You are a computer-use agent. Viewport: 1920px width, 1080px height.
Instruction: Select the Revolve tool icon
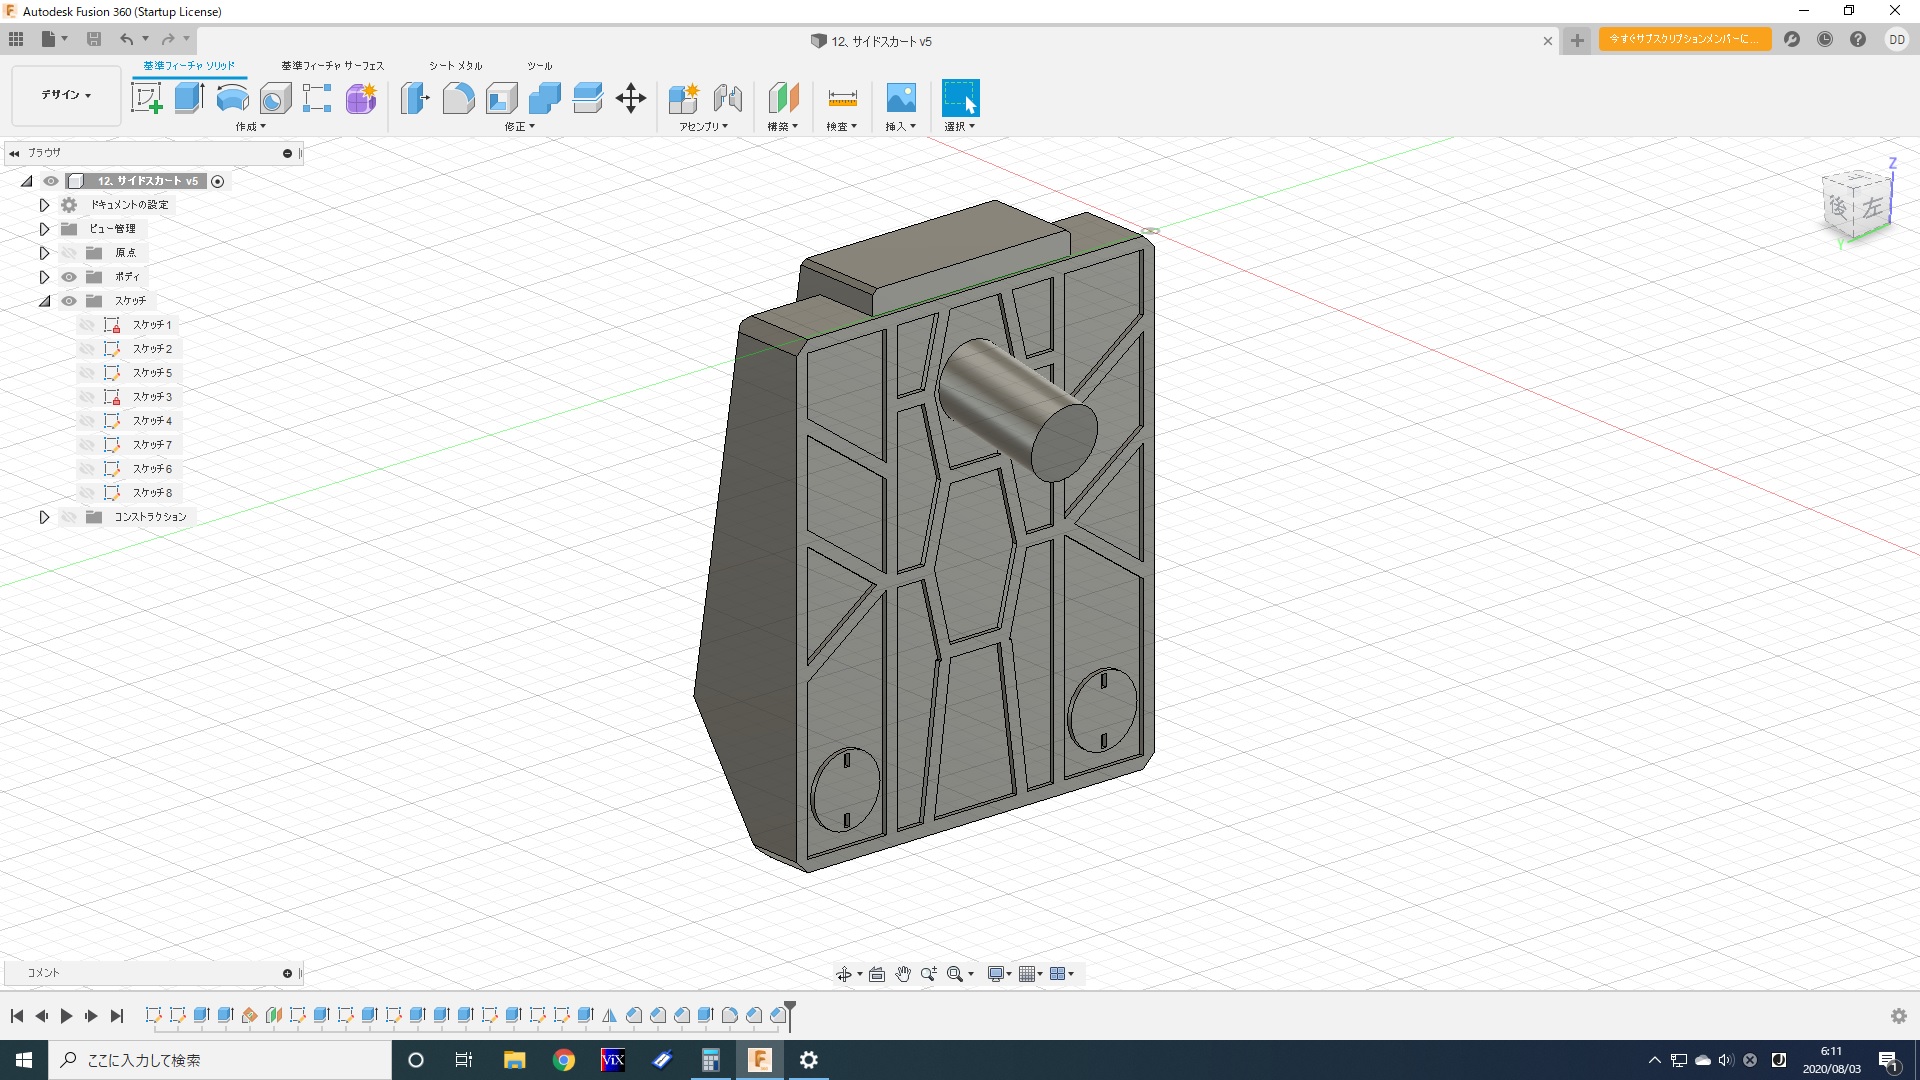(232, 98)
